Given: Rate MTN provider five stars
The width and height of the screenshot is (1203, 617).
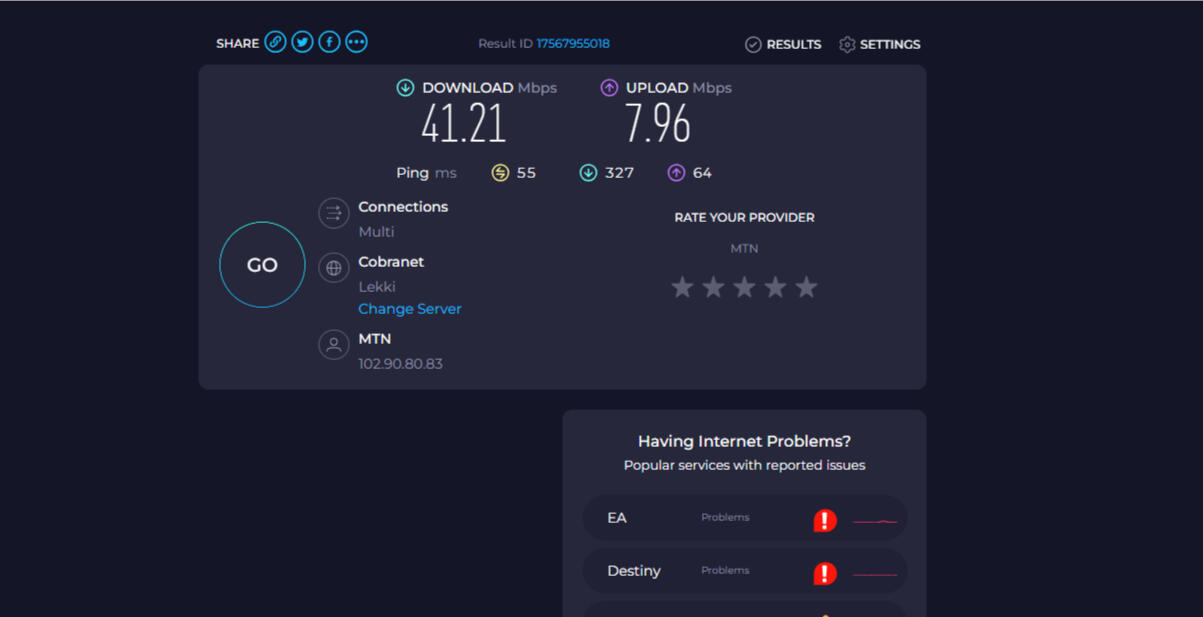Looking at the screenshot, I should [806, 288].
